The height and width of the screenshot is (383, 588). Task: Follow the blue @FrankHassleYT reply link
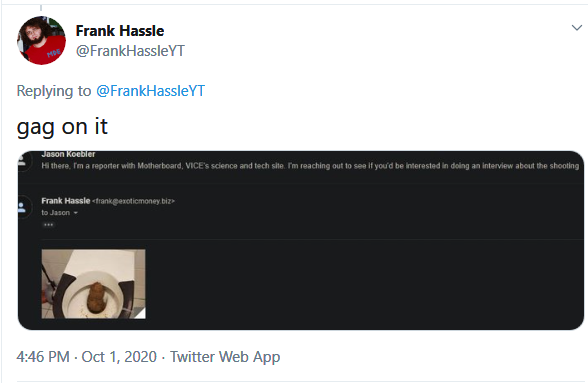150,91
